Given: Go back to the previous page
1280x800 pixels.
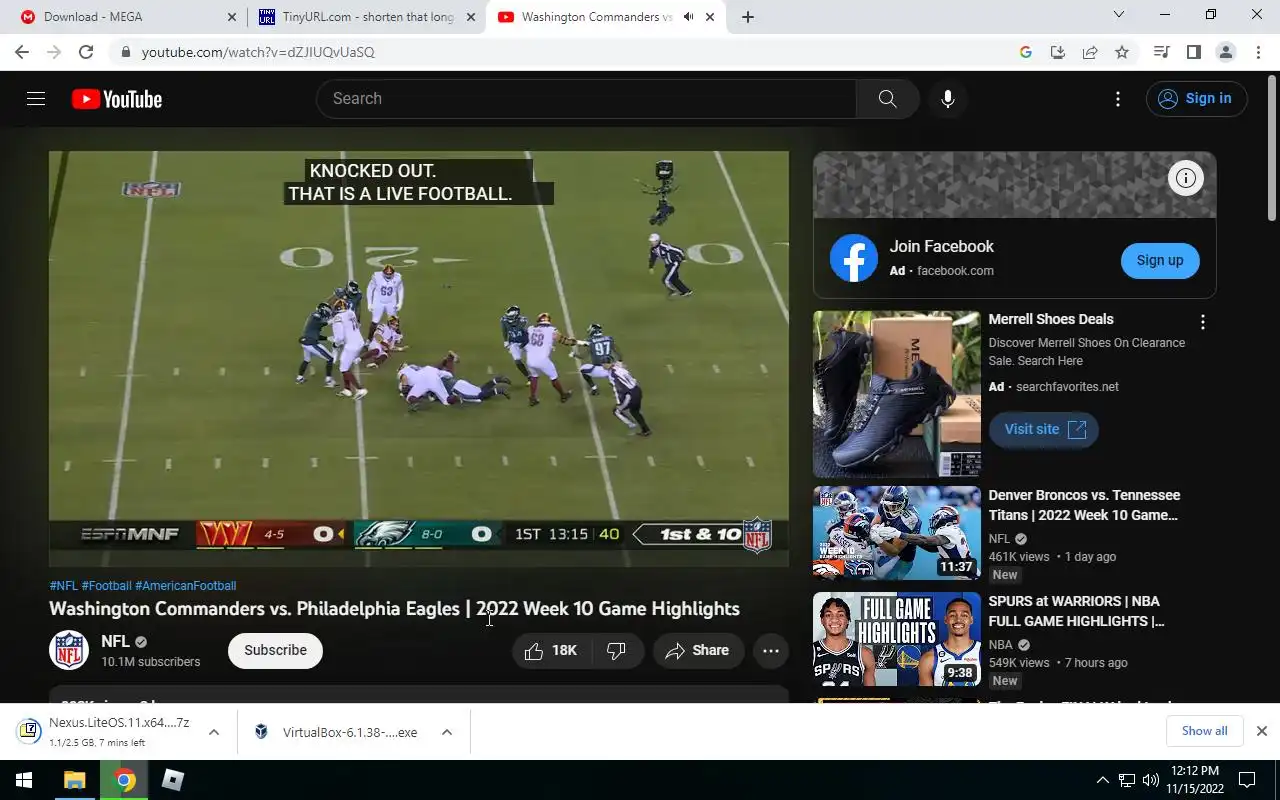Looking at the screenshot, I should (x=22, y=52).
